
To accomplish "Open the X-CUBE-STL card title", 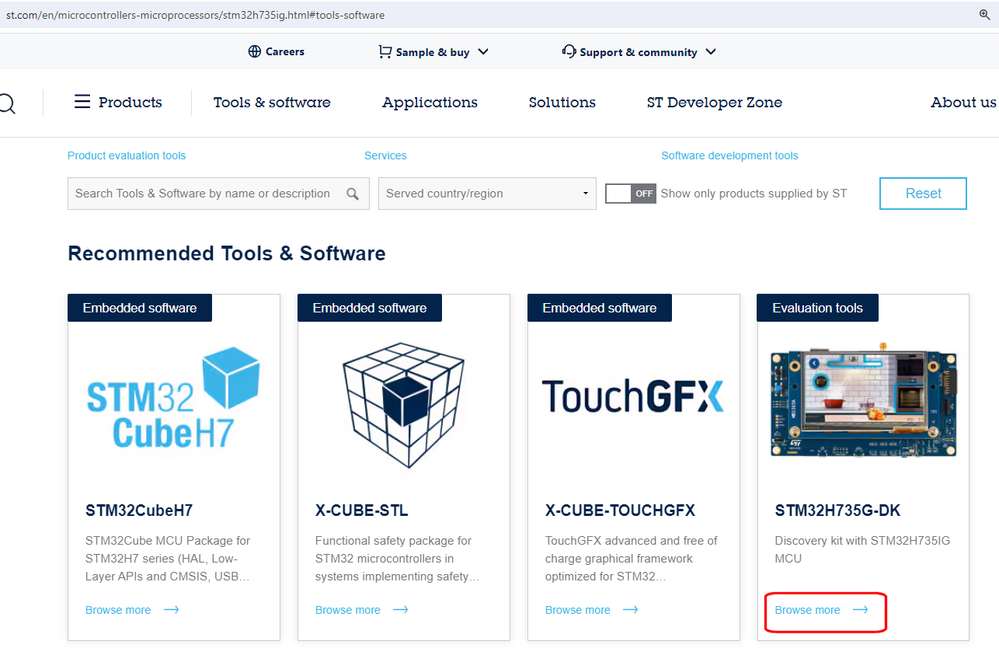I will pos(361,511).
